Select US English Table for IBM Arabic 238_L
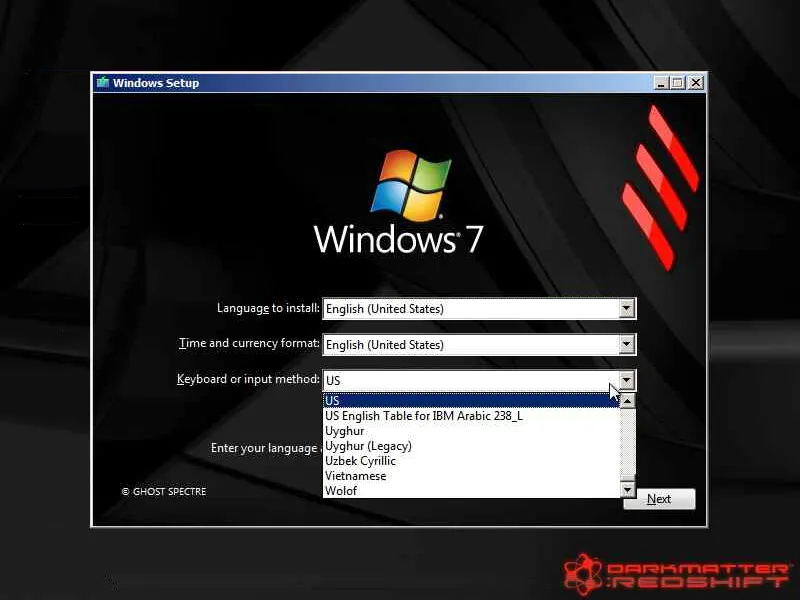 point(471,416)
